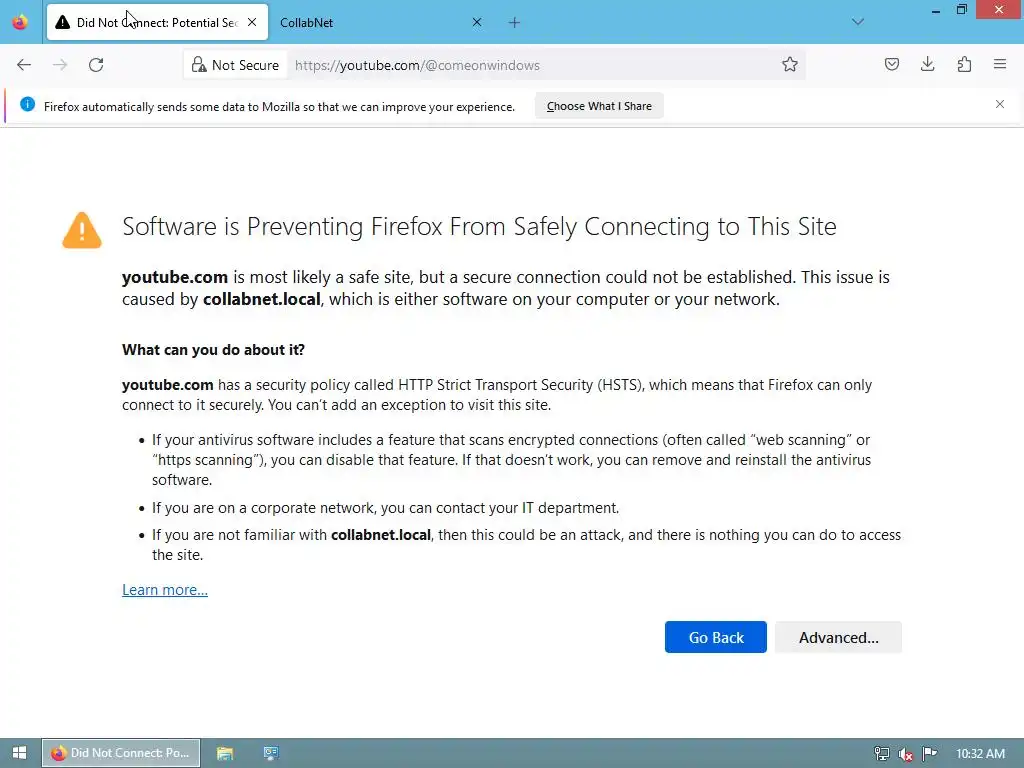Click the forward navigation arrow
The width and height of the screenshot is (1024, 768).
[60, 65]
